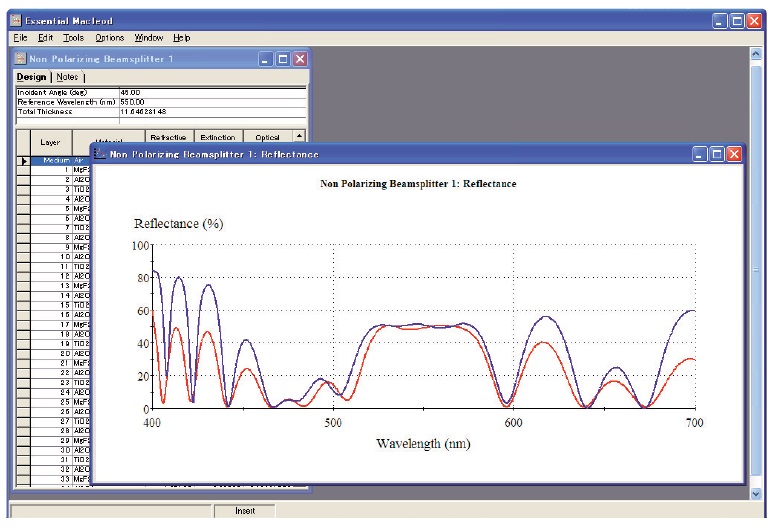
Task: Close the Reflectance plot window
Action: click(734, 154)
